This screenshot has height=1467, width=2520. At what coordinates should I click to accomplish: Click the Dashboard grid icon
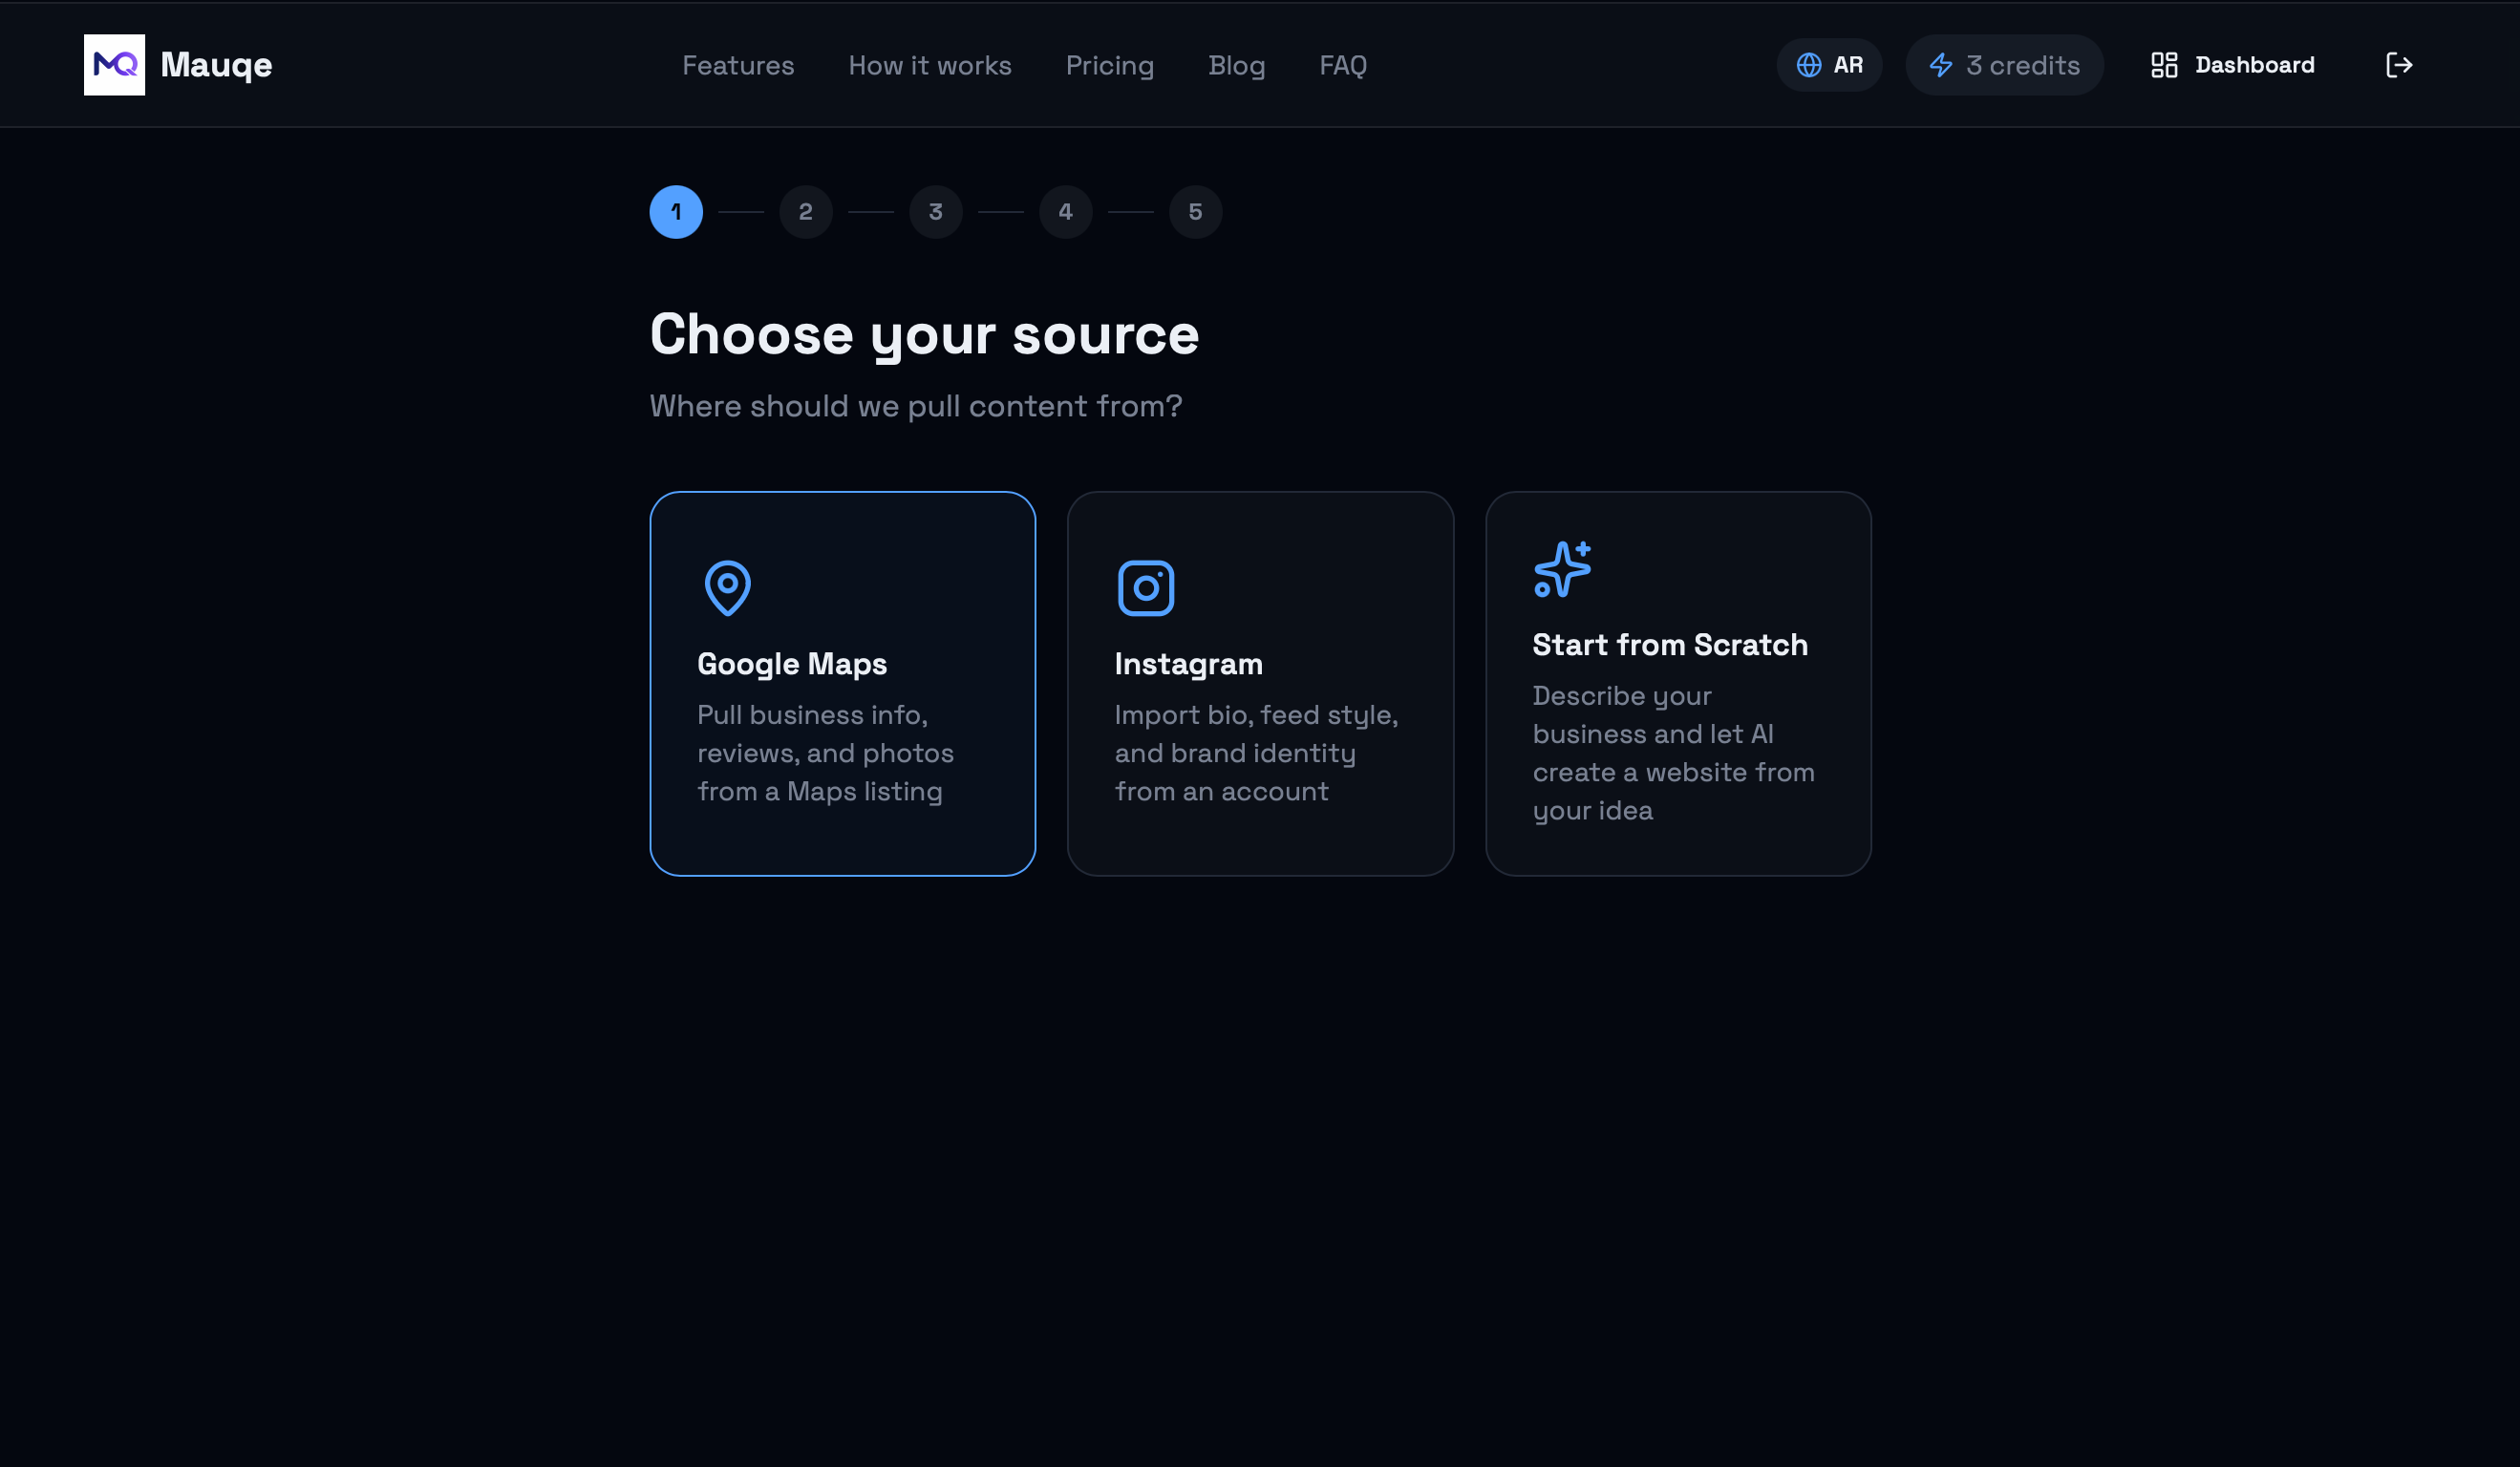tap(2164, 65)
